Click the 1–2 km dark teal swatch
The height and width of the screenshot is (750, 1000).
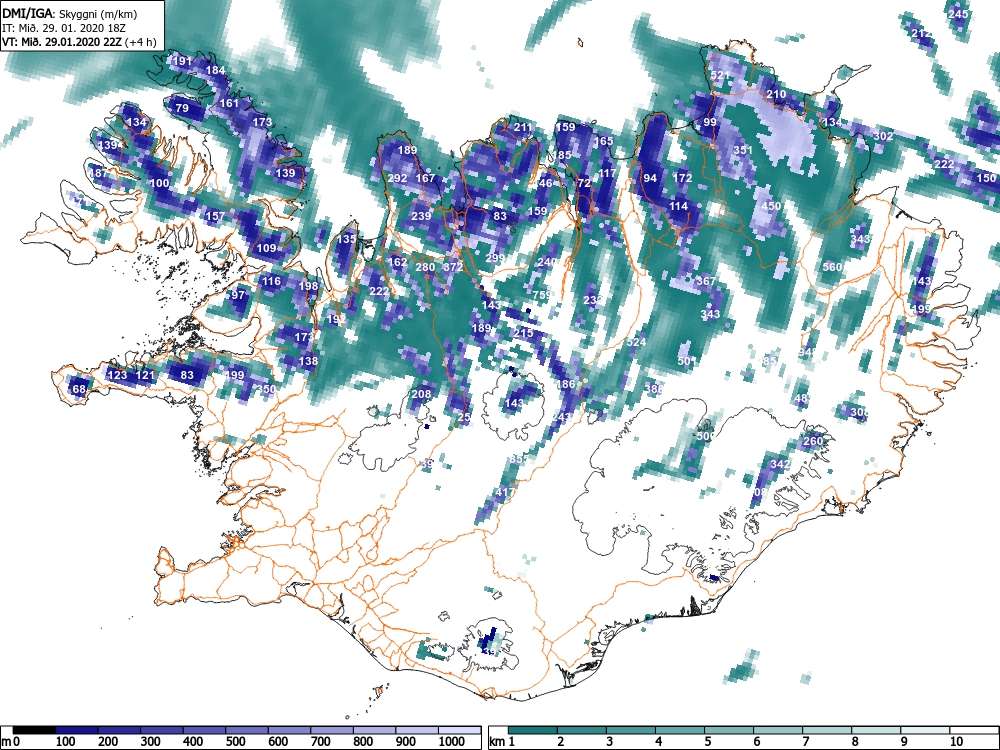pyautogui.click(x=533, y=730)
